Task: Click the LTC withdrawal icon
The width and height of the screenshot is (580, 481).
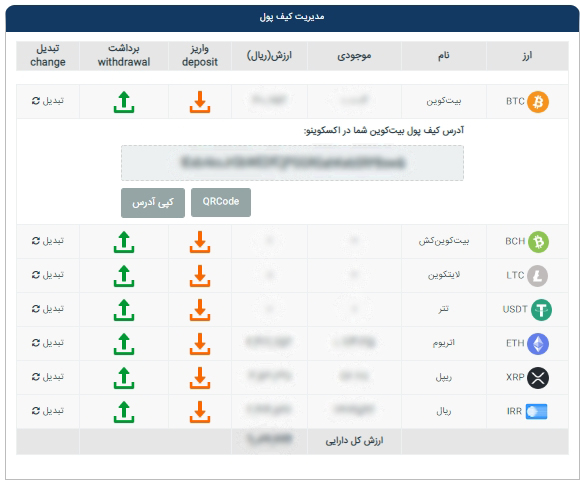Action: click(124, 276)
